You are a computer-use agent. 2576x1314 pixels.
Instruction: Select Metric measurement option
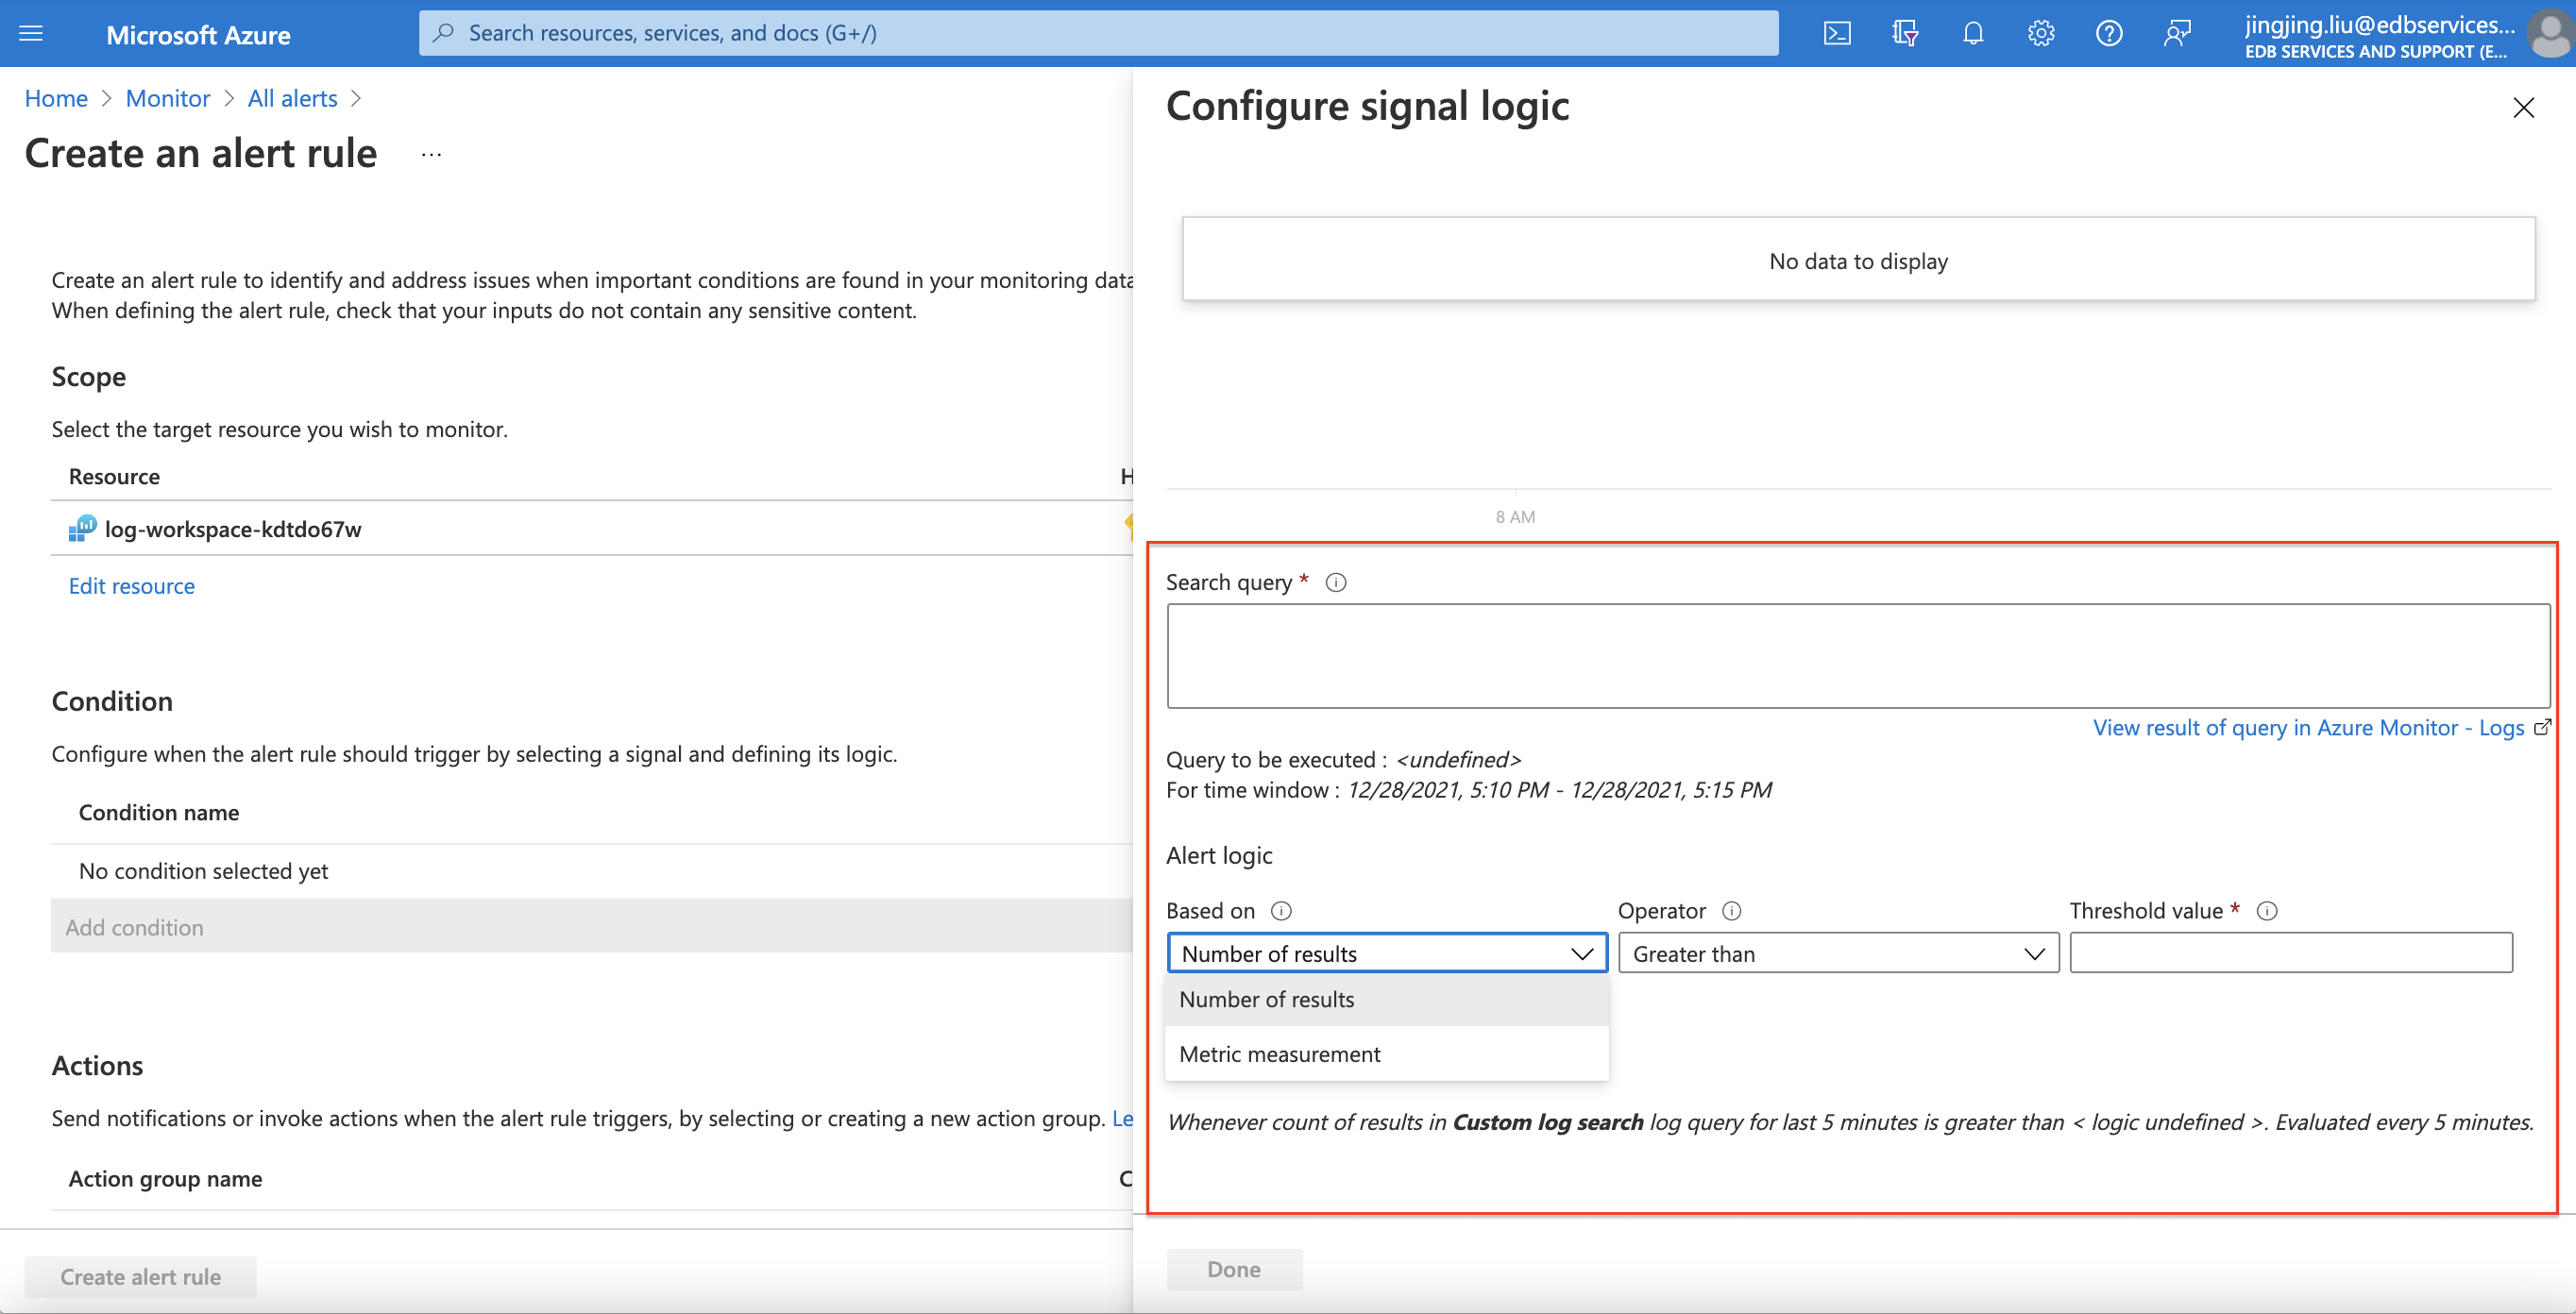[x=1387, y=1054]
